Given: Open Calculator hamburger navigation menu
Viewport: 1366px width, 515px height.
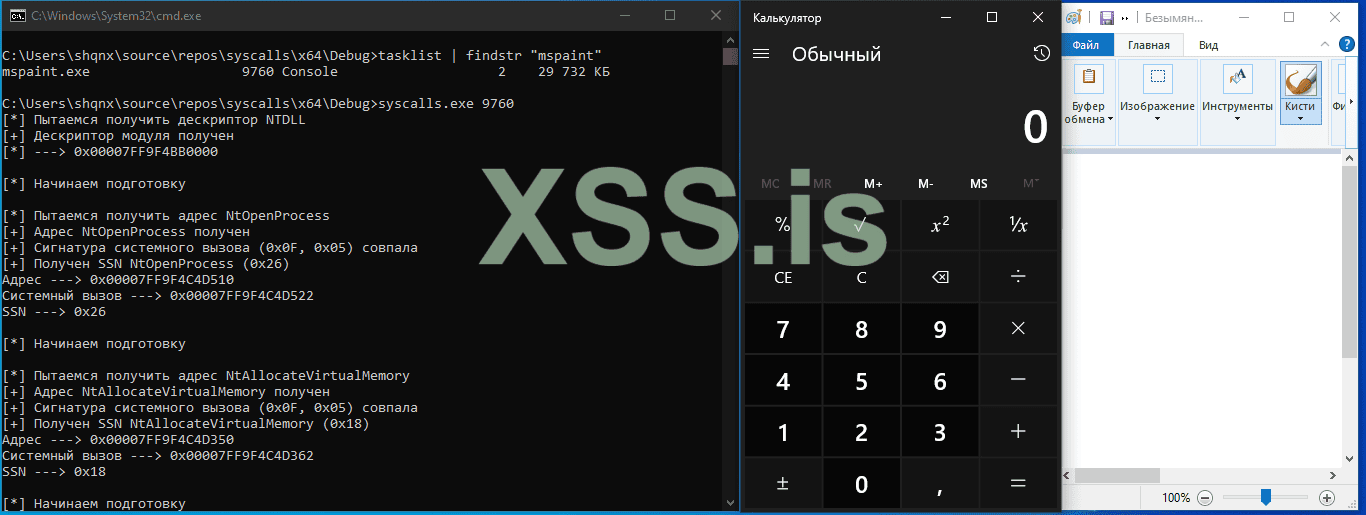Looking at the screenshot, I should [x=761, y=54].
